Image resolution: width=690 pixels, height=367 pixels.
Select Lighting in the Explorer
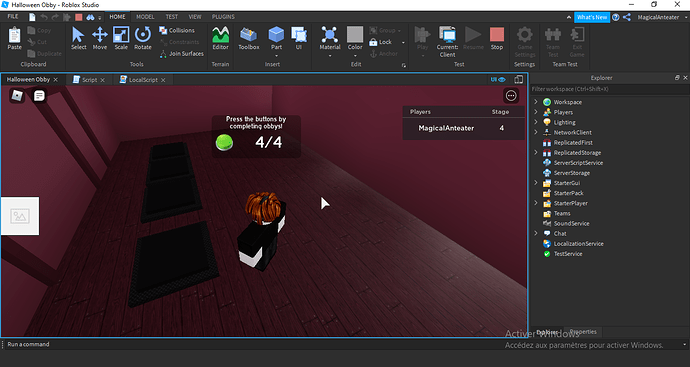pos(565,122)
